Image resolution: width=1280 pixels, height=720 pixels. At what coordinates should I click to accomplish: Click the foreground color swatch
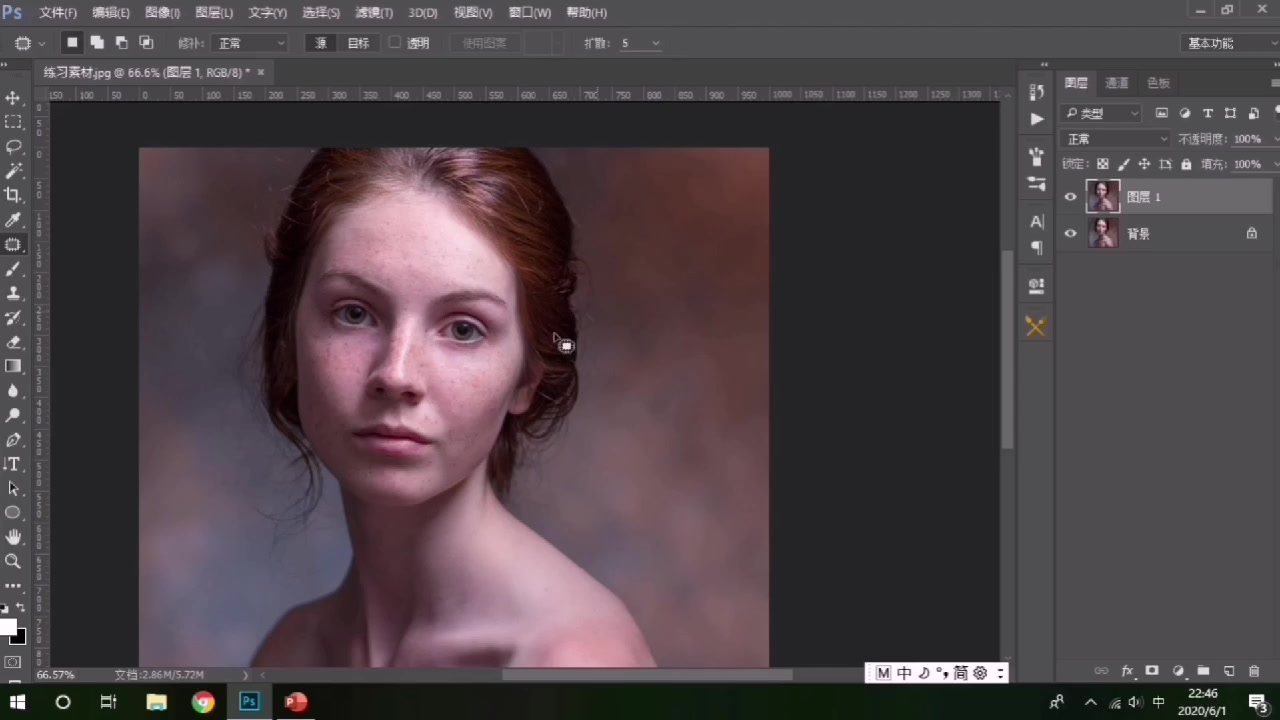8,627
